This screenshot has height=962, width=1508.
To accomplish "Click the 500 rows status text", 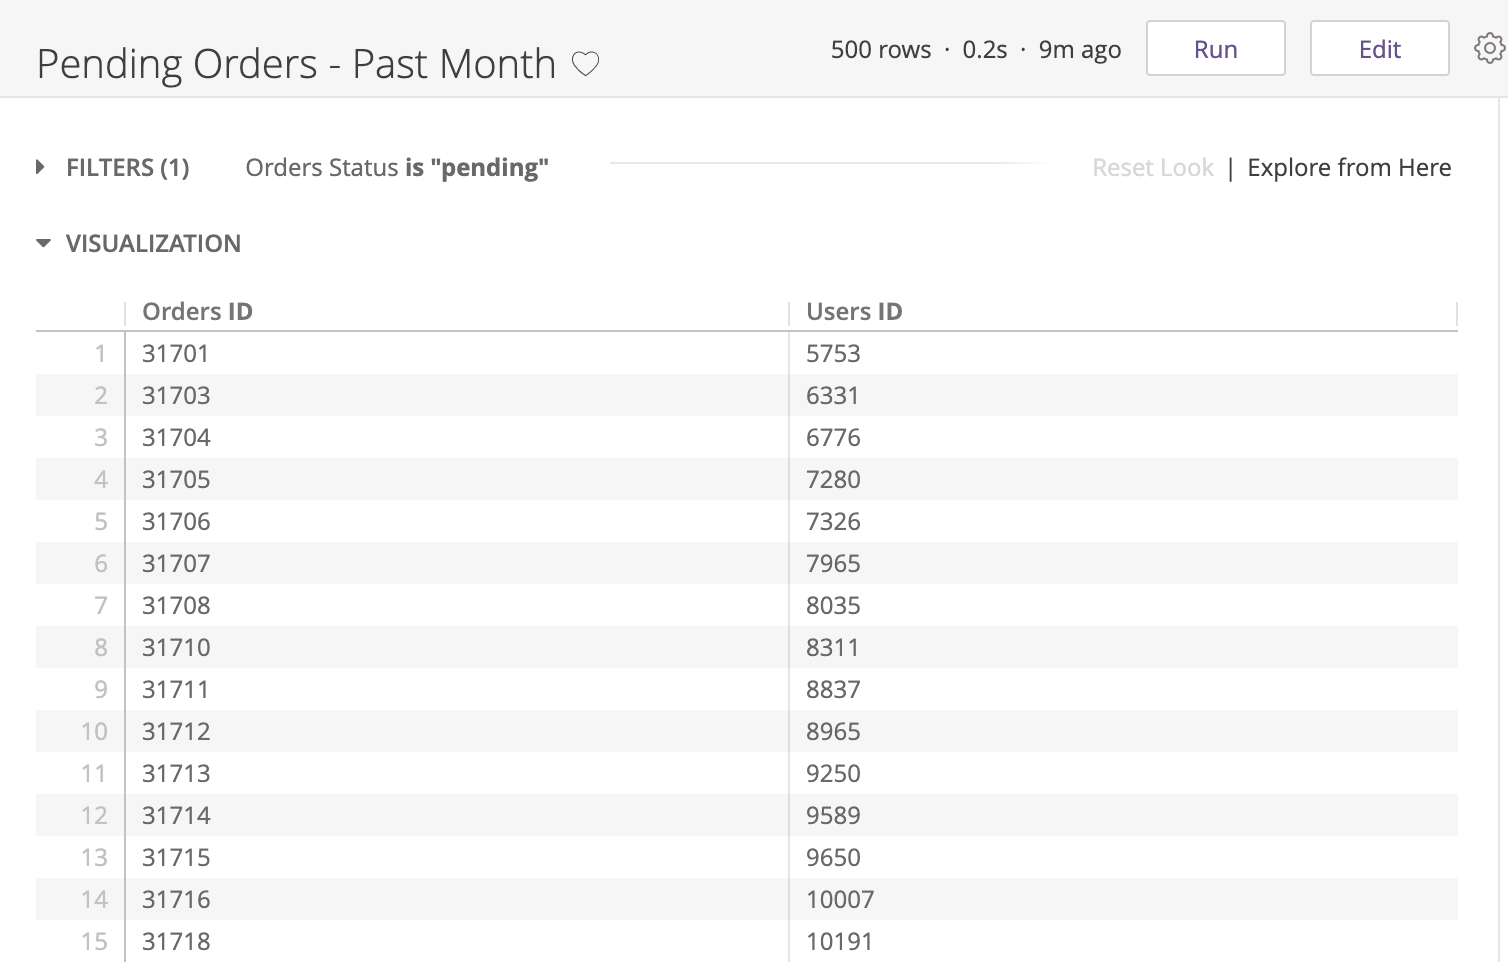I will coord(880,50).
